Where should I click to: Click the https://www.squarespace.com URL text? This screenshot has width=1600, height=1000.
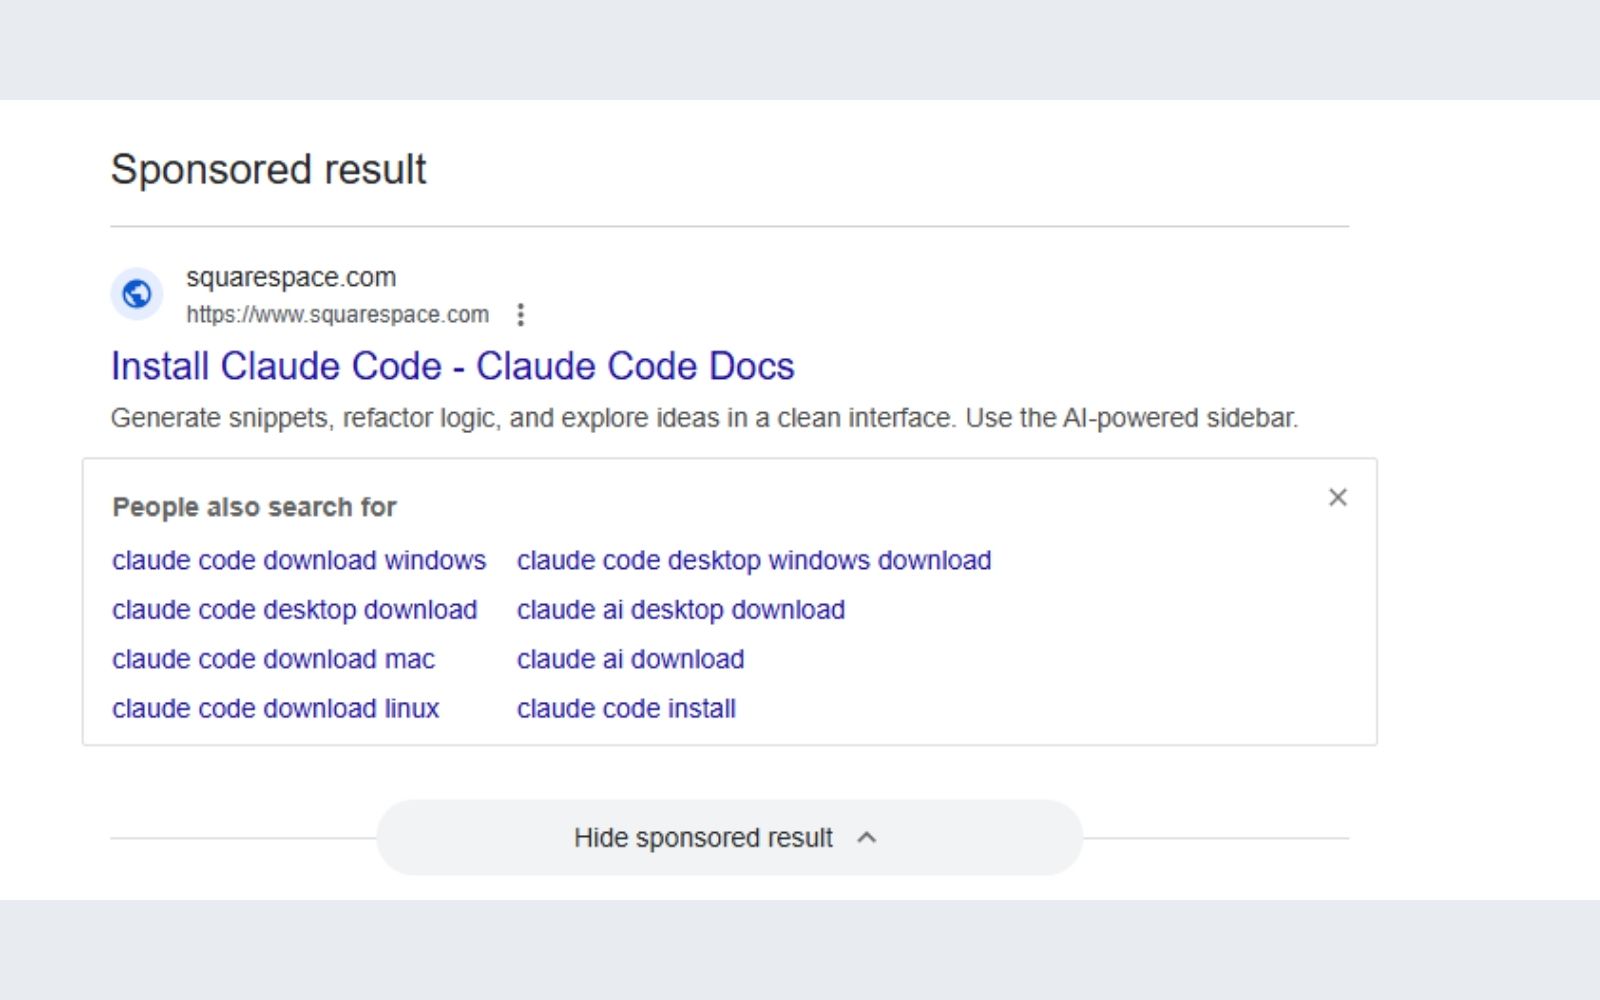[x=337, y=315]
